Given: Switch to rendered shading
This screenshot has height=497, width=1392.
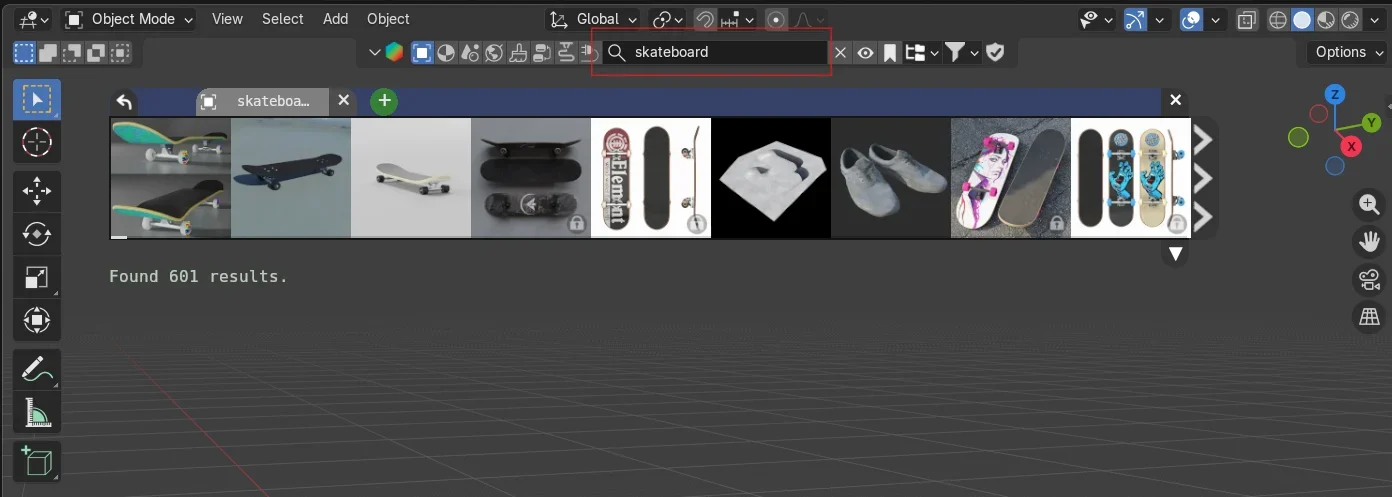Looking at the screenshot, I should tap(1350, 19).
